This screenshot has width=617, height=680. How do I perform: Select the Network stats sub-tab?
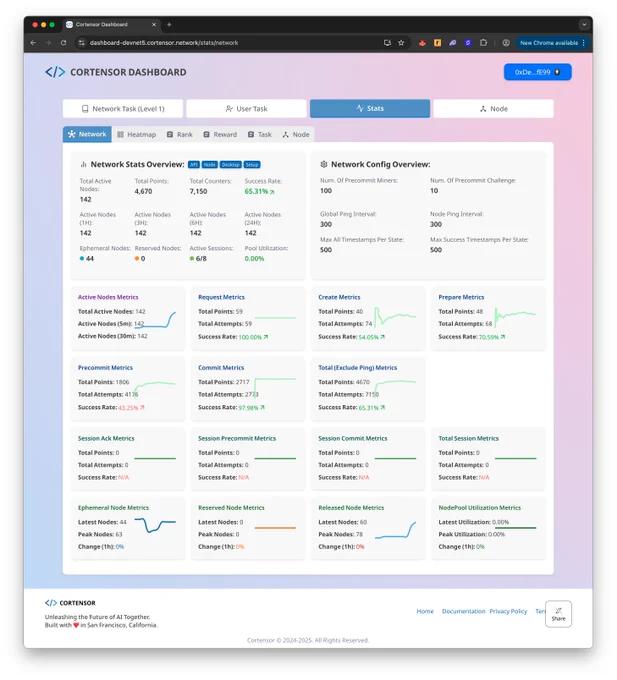[87, 134]
